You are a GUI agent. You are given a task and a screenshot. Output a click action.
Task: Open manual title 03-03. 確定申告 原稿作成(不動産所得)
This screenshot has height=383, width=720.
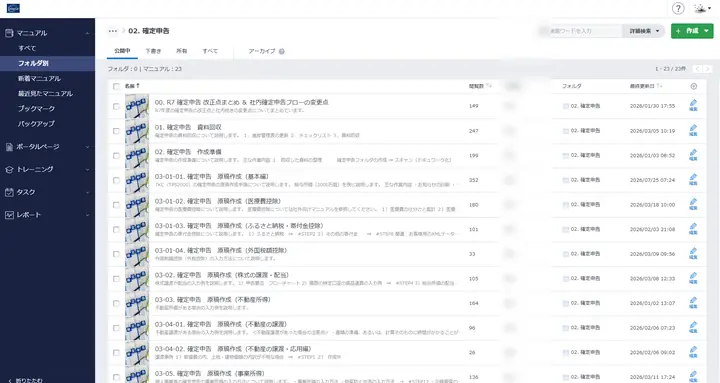pyautogui.click(x=212, y=299)
